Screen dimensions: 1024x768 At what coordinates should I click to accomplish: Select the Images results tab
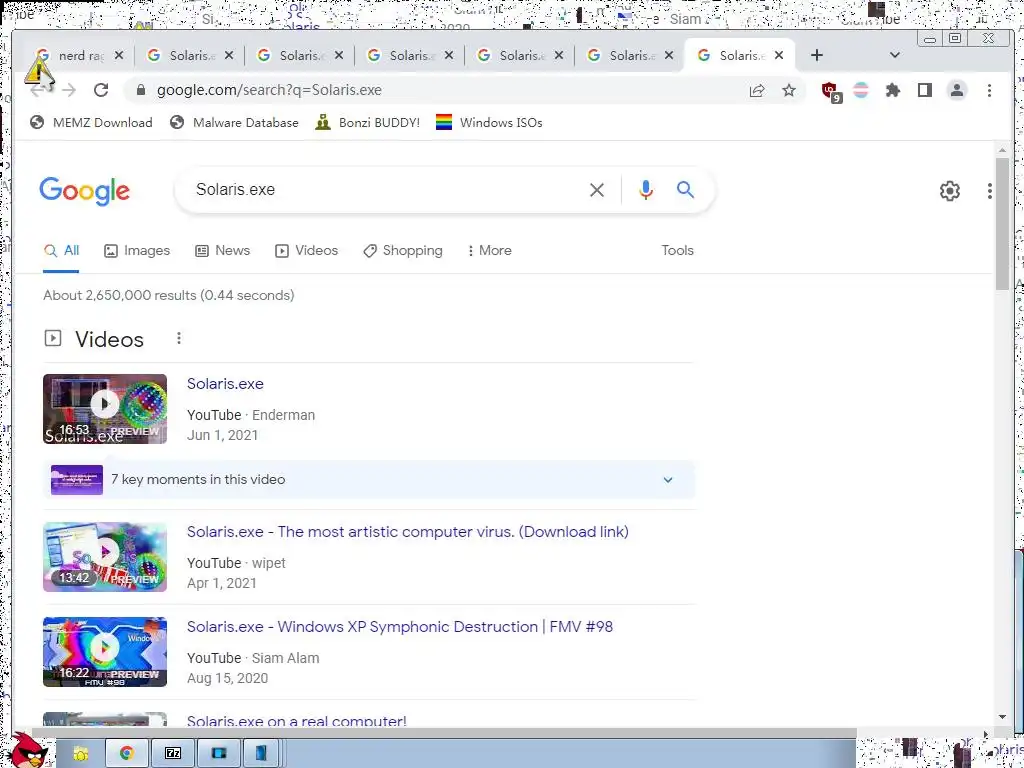(137, 250)
